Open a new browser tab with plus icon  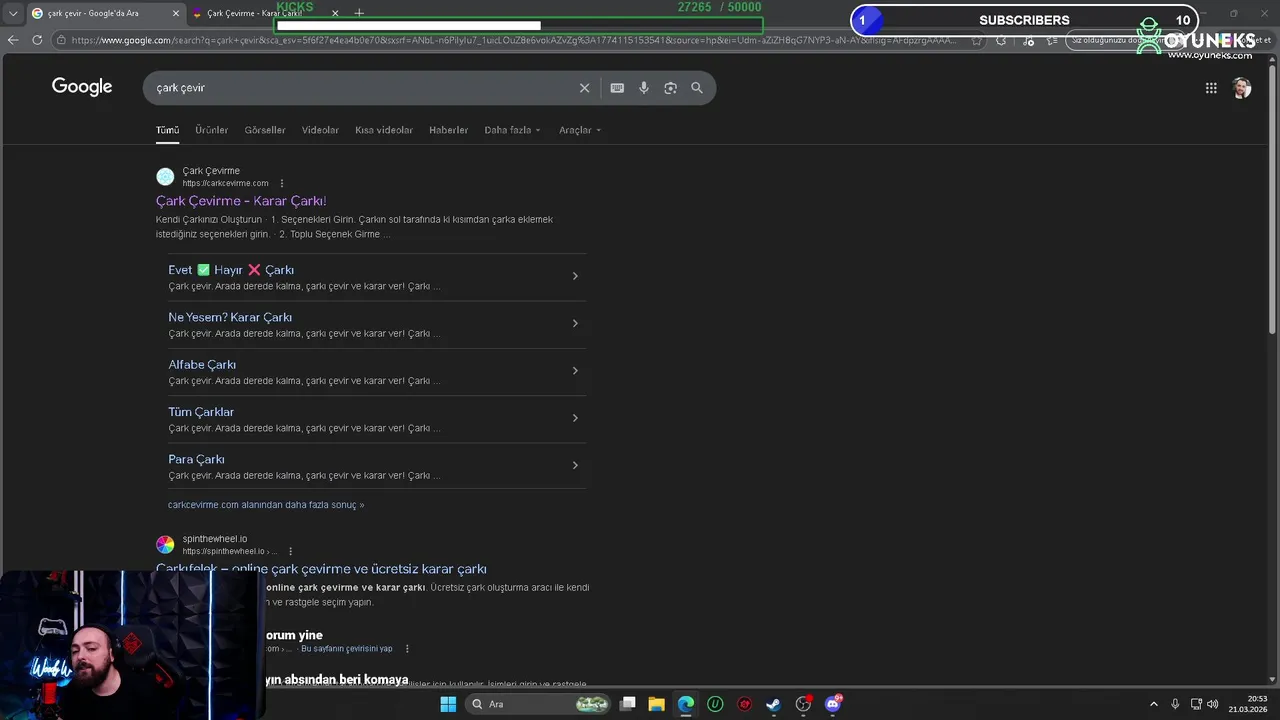click(x=359, y=13)
